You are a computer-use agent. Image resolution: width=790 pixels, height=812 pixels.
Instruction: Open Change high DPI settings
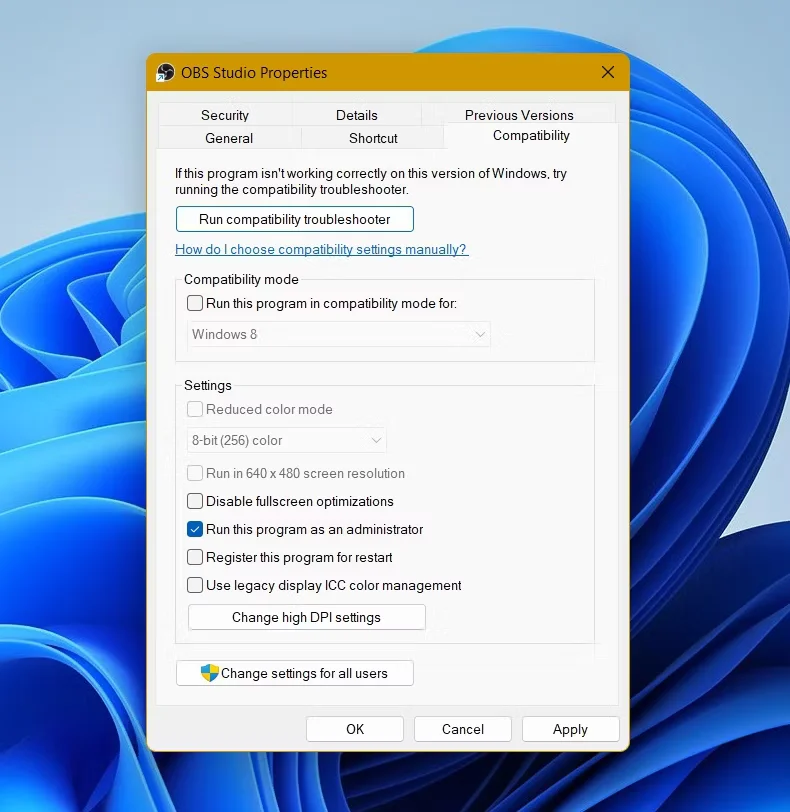coord(306,617)
